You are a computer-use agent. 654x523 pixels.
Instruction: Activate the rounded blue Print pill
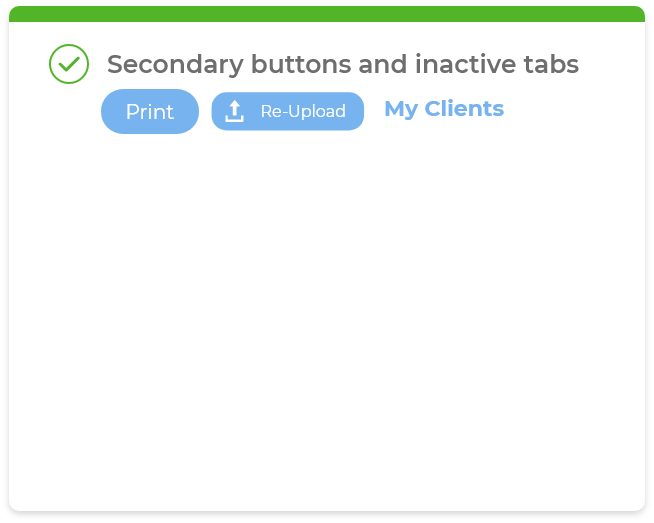[x=150, y=111]
